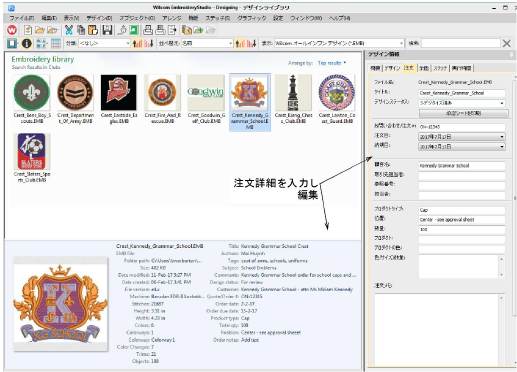Viewport: 517px width, 372px height.
Task: Click the document with arrow icon
Action: 172,30
